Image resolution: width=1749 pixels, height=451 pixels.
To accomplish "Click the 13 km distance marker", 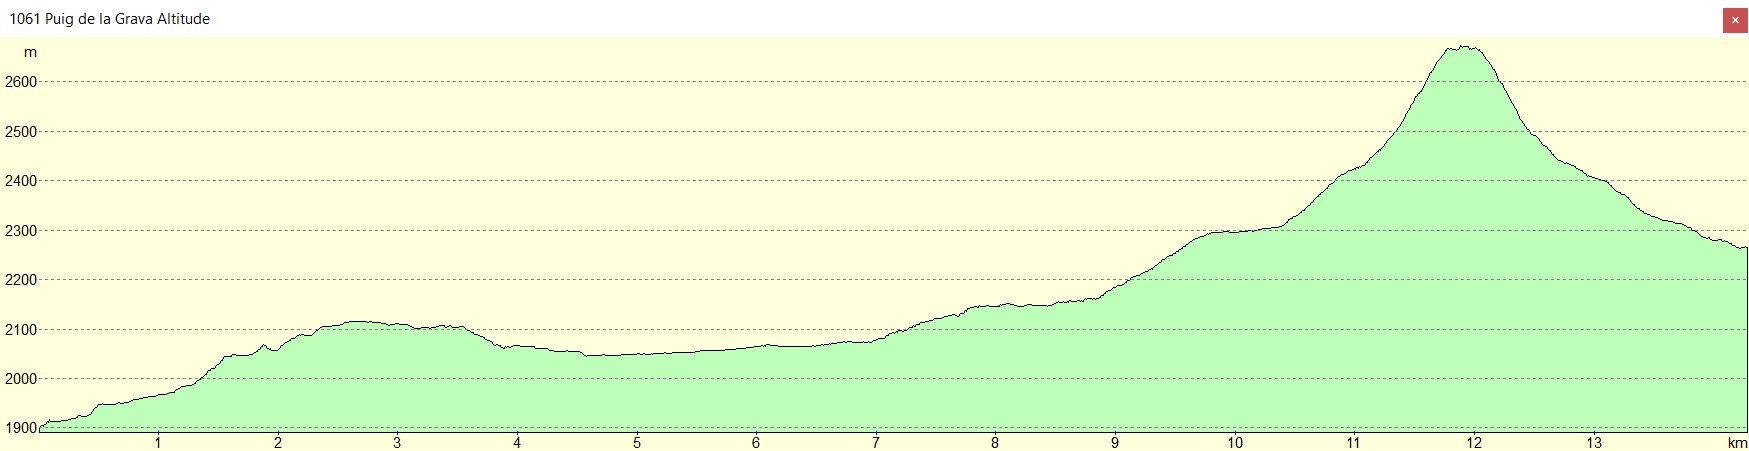I will [x=1594, y=443].
